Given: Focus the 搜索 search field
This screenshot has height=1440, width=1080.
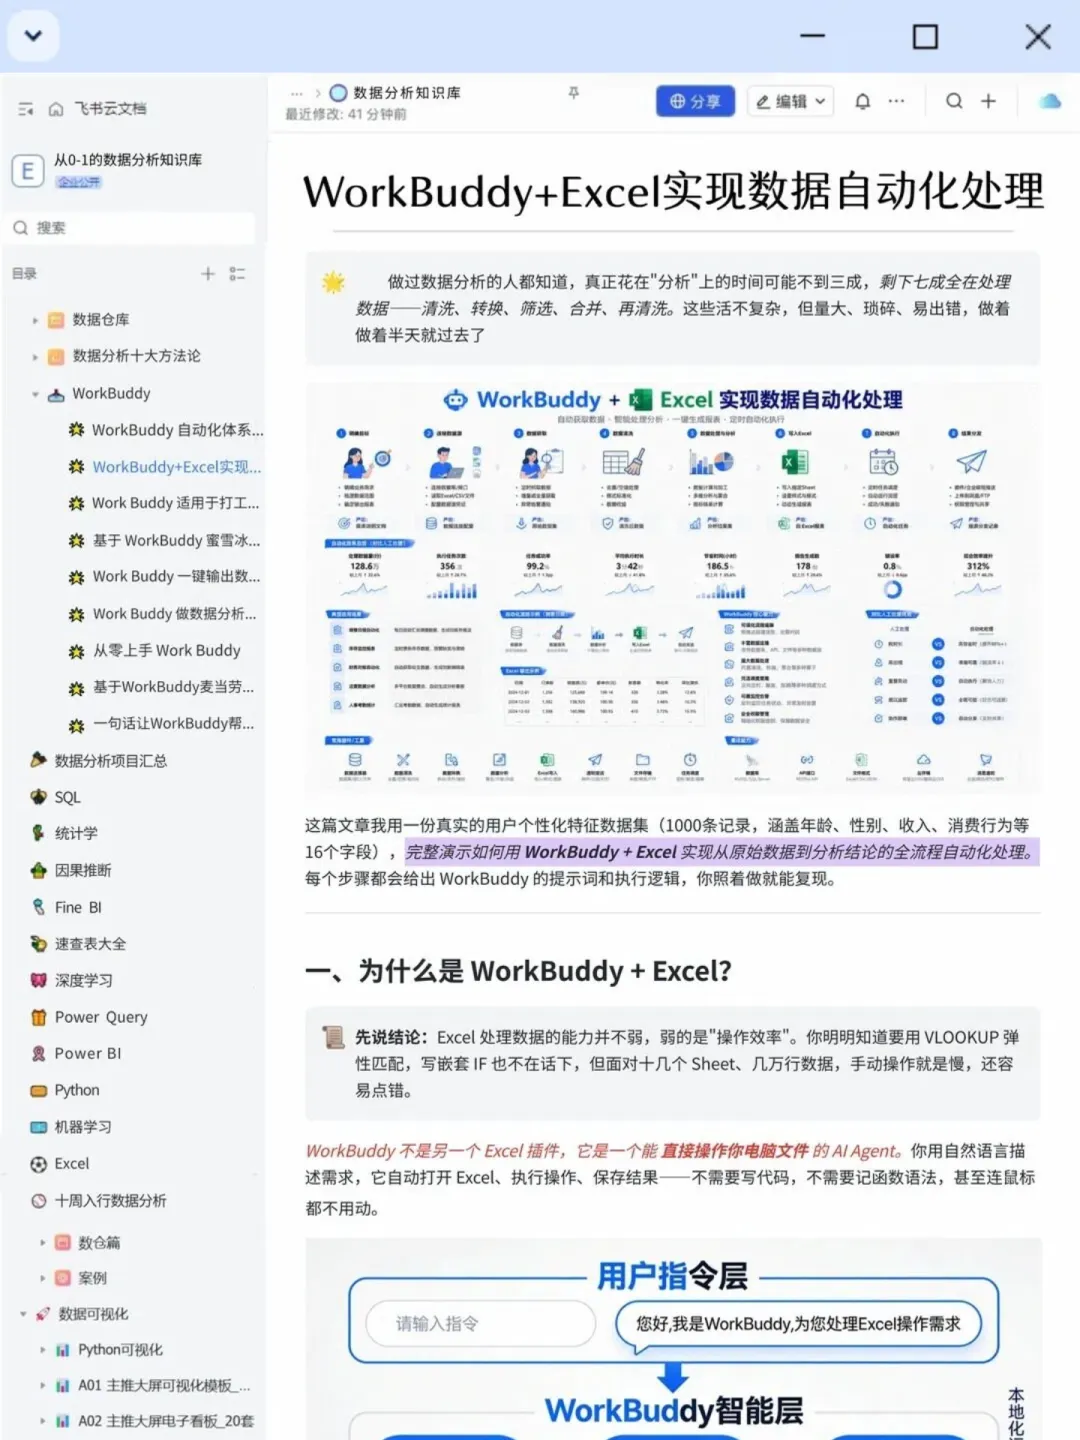Looking at the screenshot, I should click(130, 228).
